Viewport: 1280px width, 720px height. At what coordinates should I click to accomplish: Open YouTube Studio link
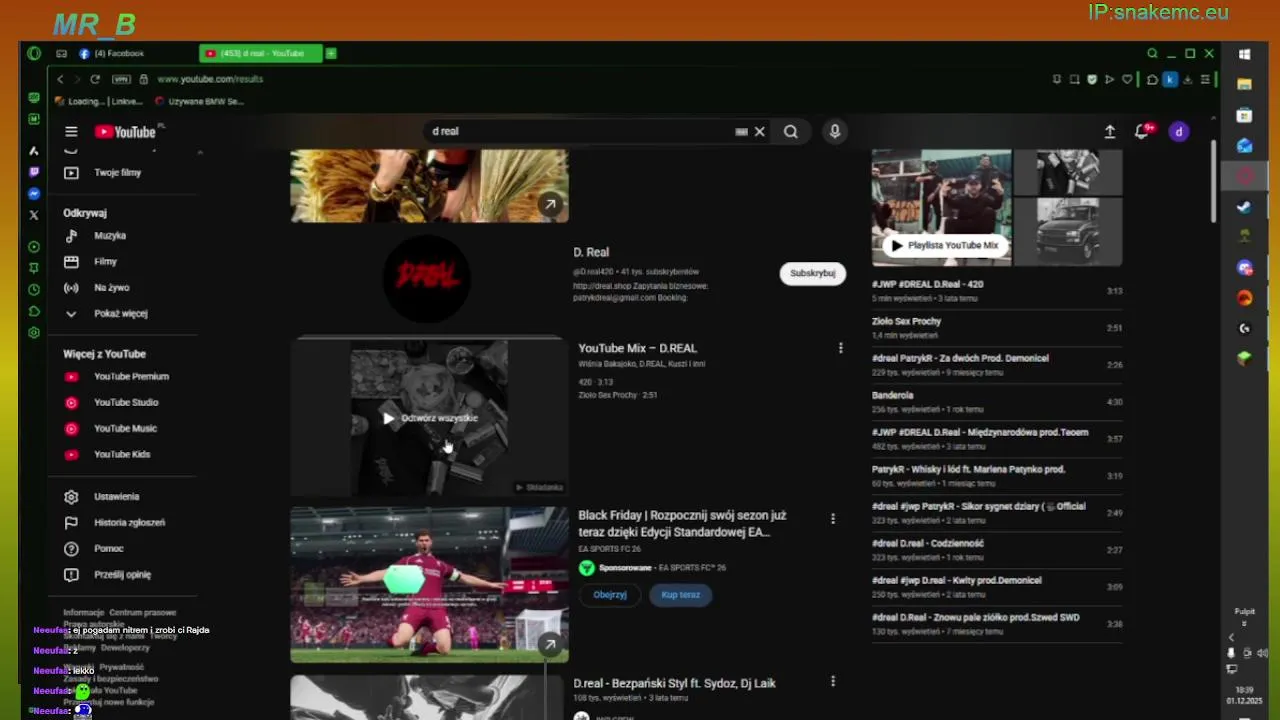pyautogui.click(x=125, y=402)
